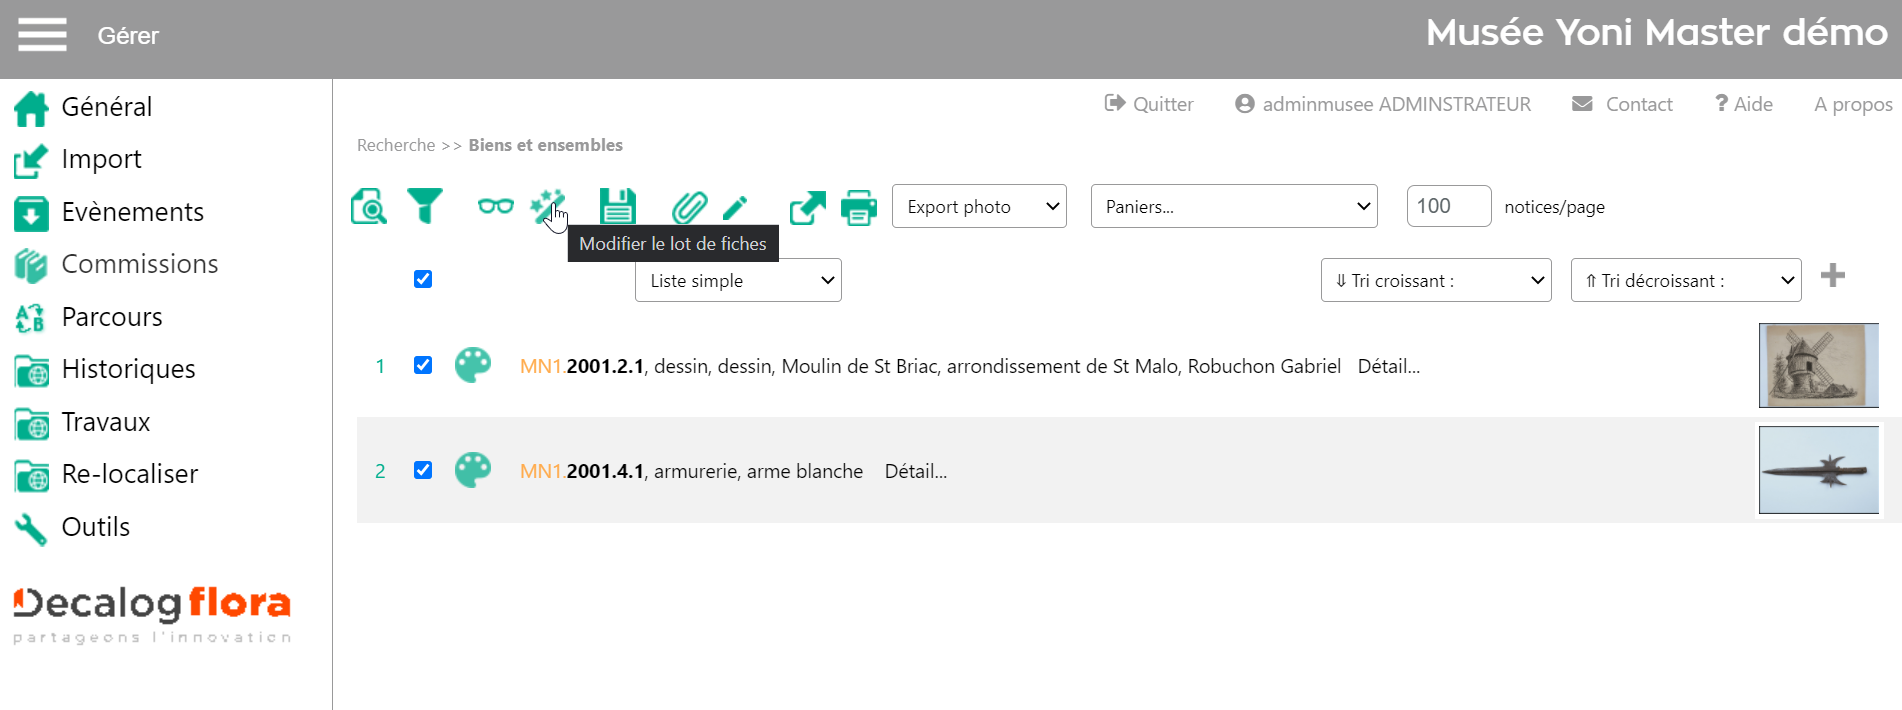
Task: Click the glasses view icon
Action: click(x=495, y=206)
